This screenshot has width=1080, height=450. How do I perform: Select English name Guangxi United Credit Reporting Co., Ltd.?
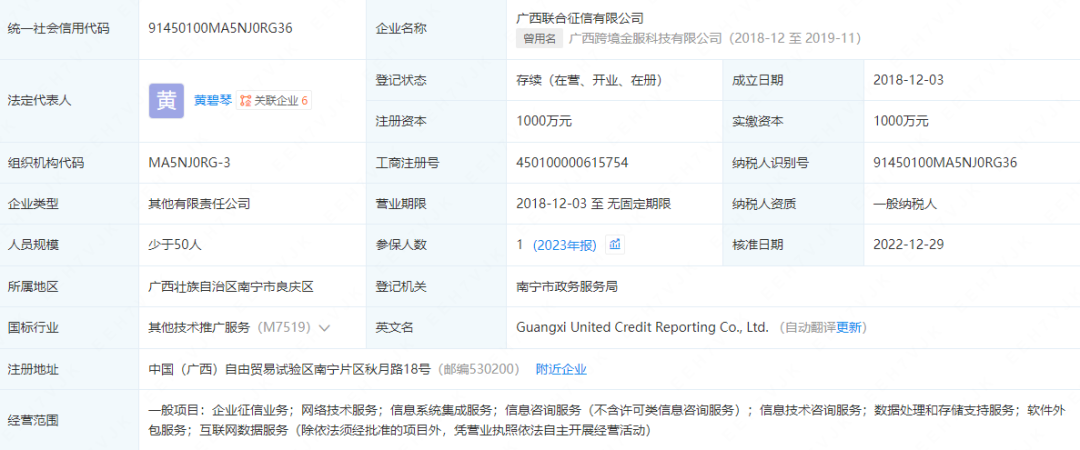[x=642, y=328]
